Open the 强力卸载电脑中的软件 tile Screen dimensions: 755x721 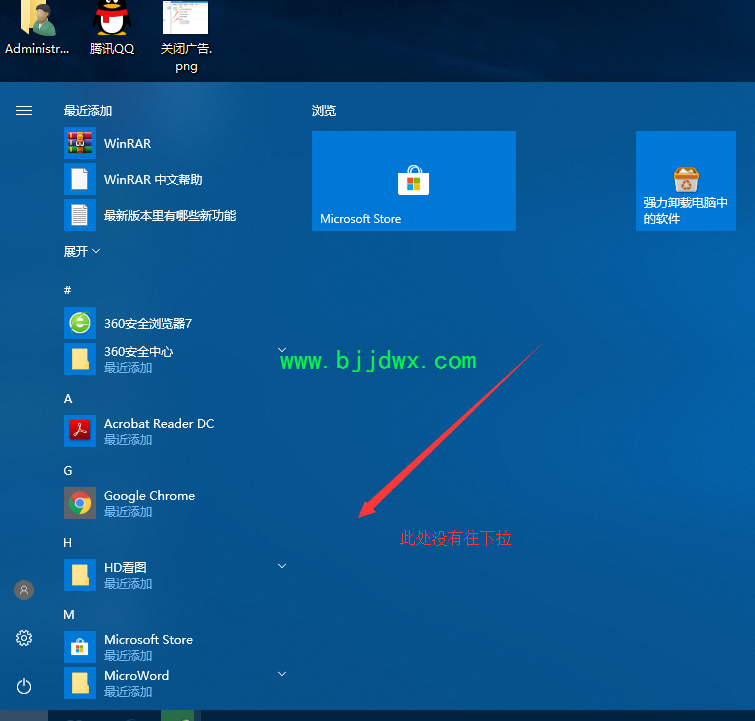click(x=686, y=181)
